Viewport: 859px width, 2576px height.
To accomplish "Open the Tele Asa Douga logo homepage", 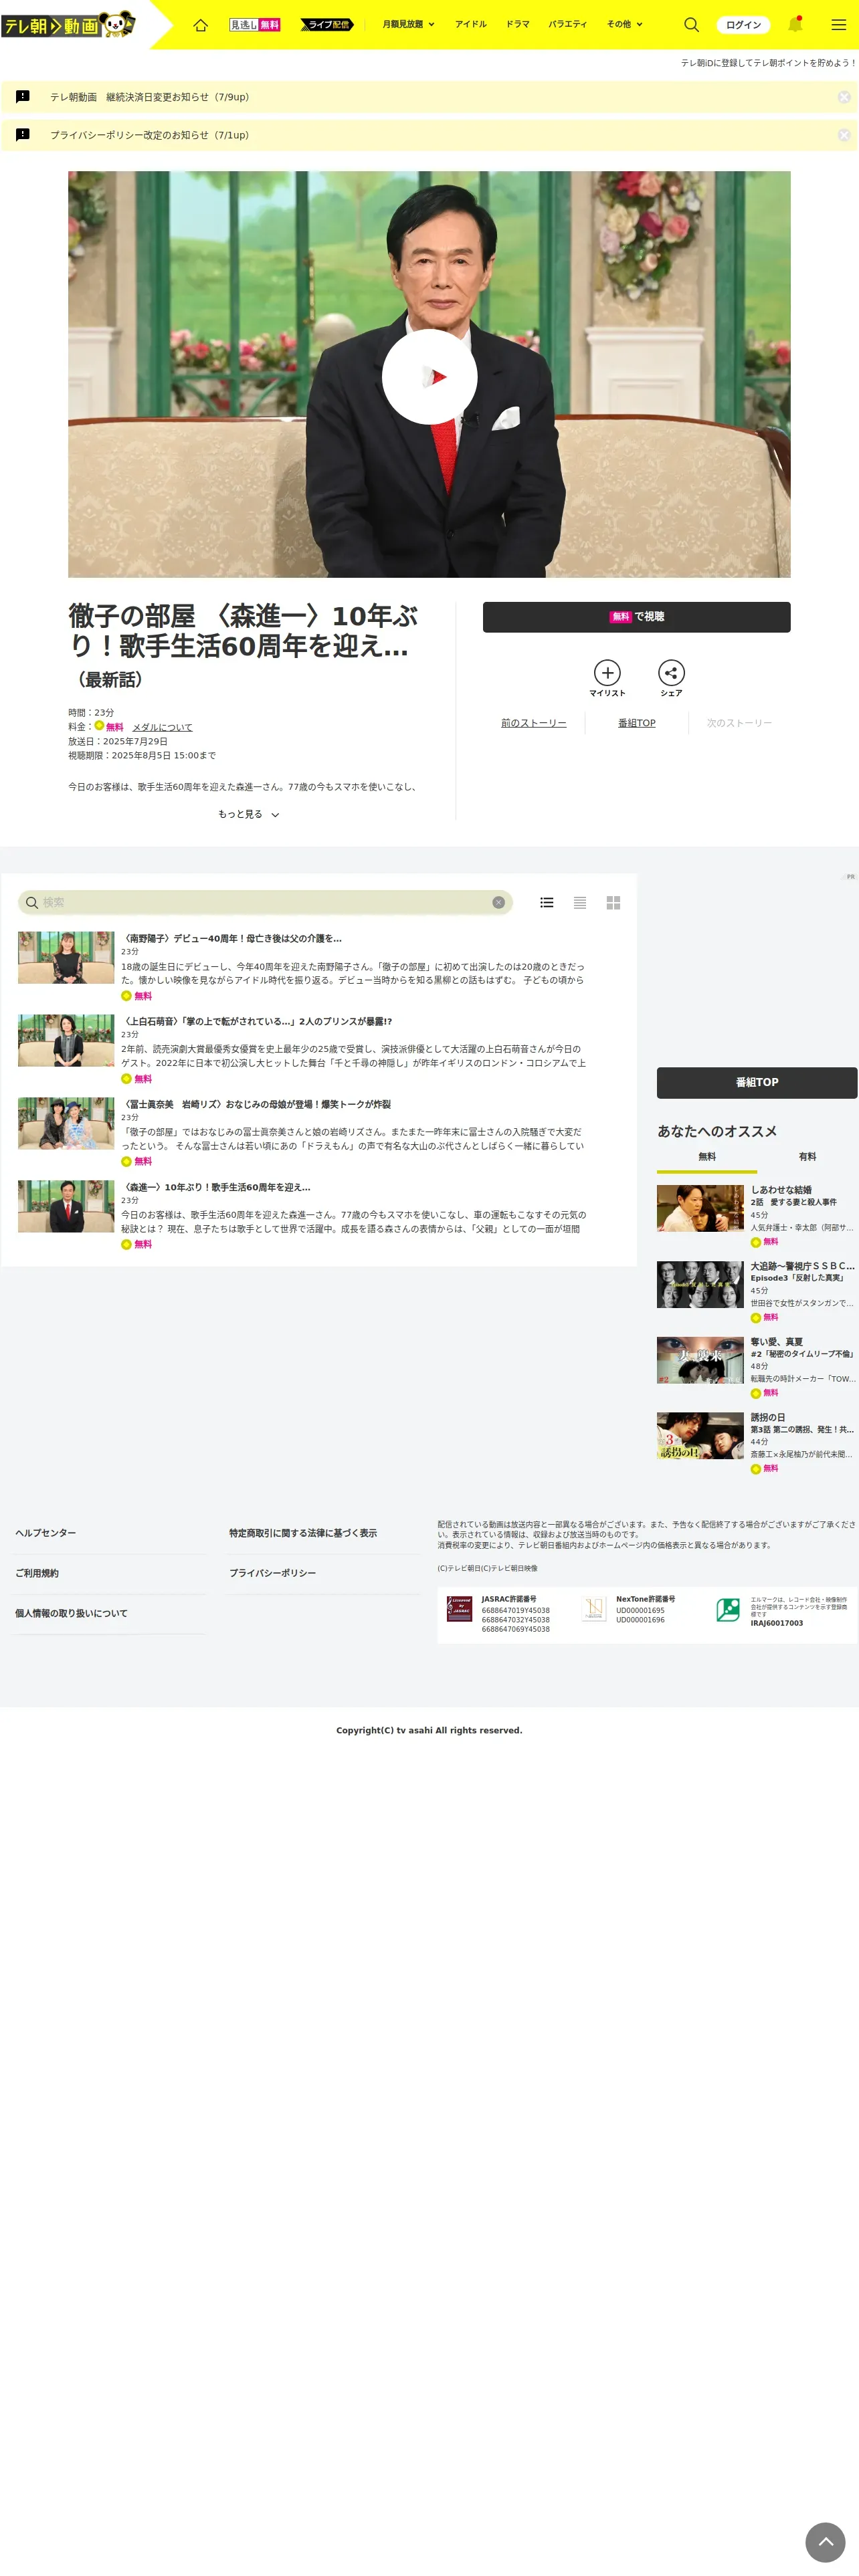I will (68, 24).
